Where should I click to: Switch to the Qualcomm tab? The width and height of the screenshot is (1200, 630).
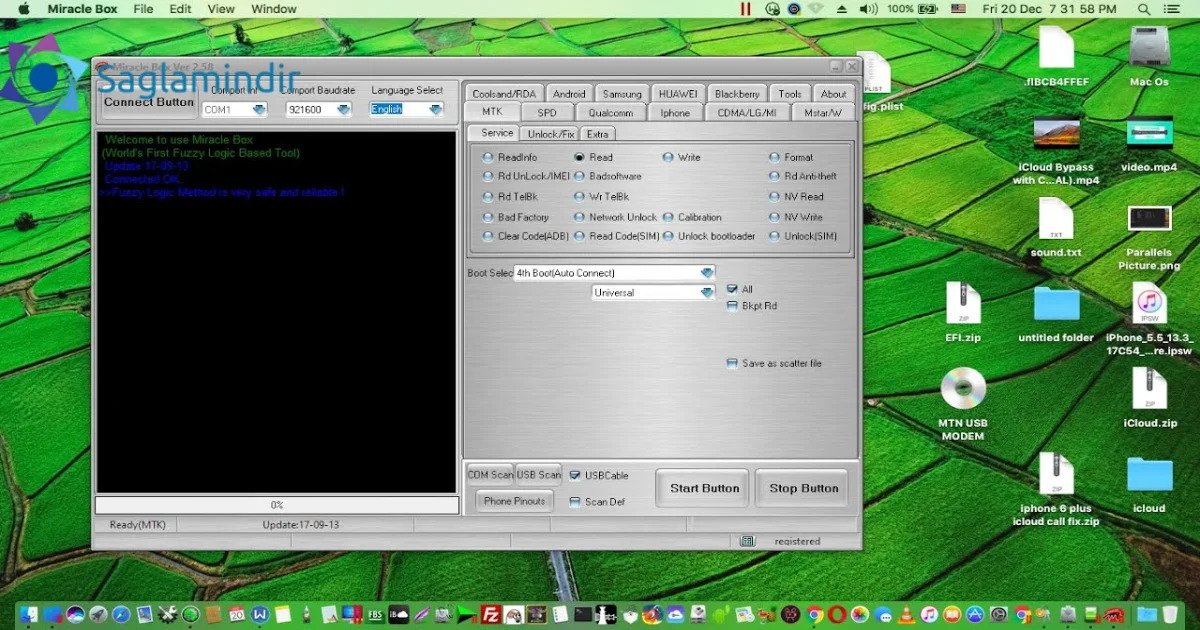(610, 113)
